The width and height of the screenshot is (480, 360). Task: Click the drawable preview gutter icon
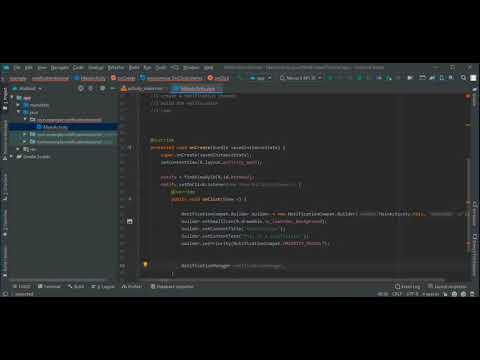[130, 221]
